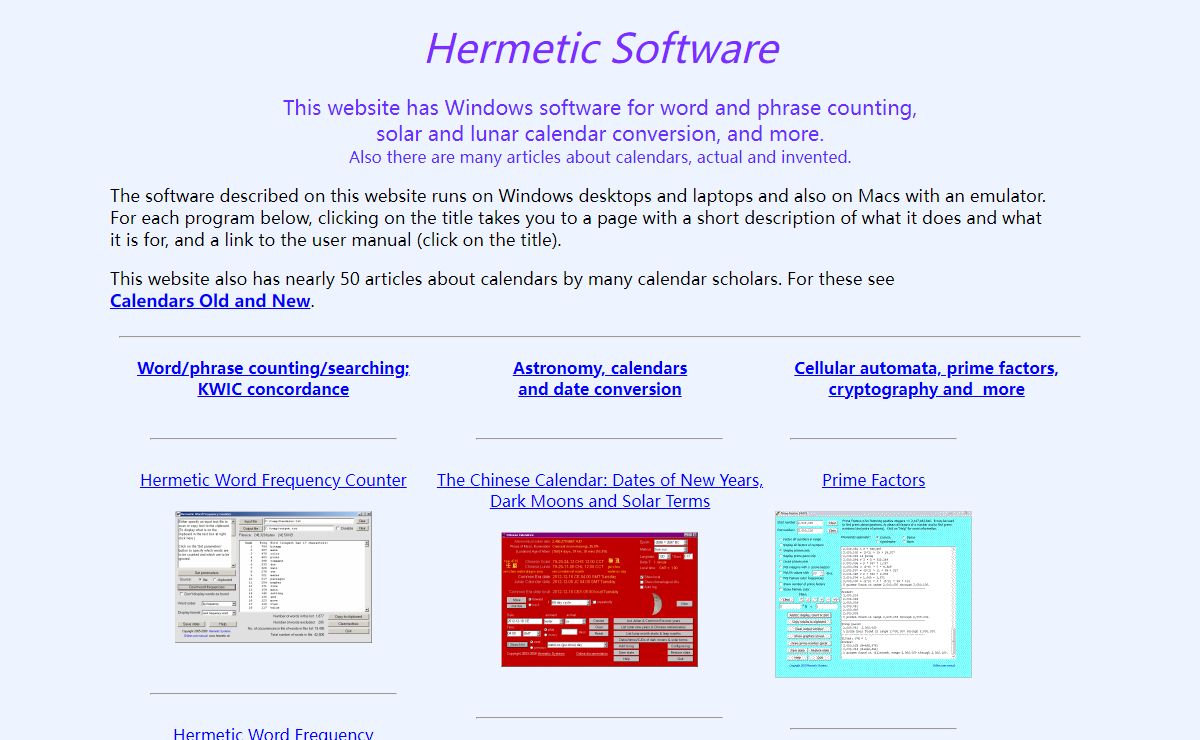
Task: Follow the Prime Factors title link
Action: [x=873, y=480]
